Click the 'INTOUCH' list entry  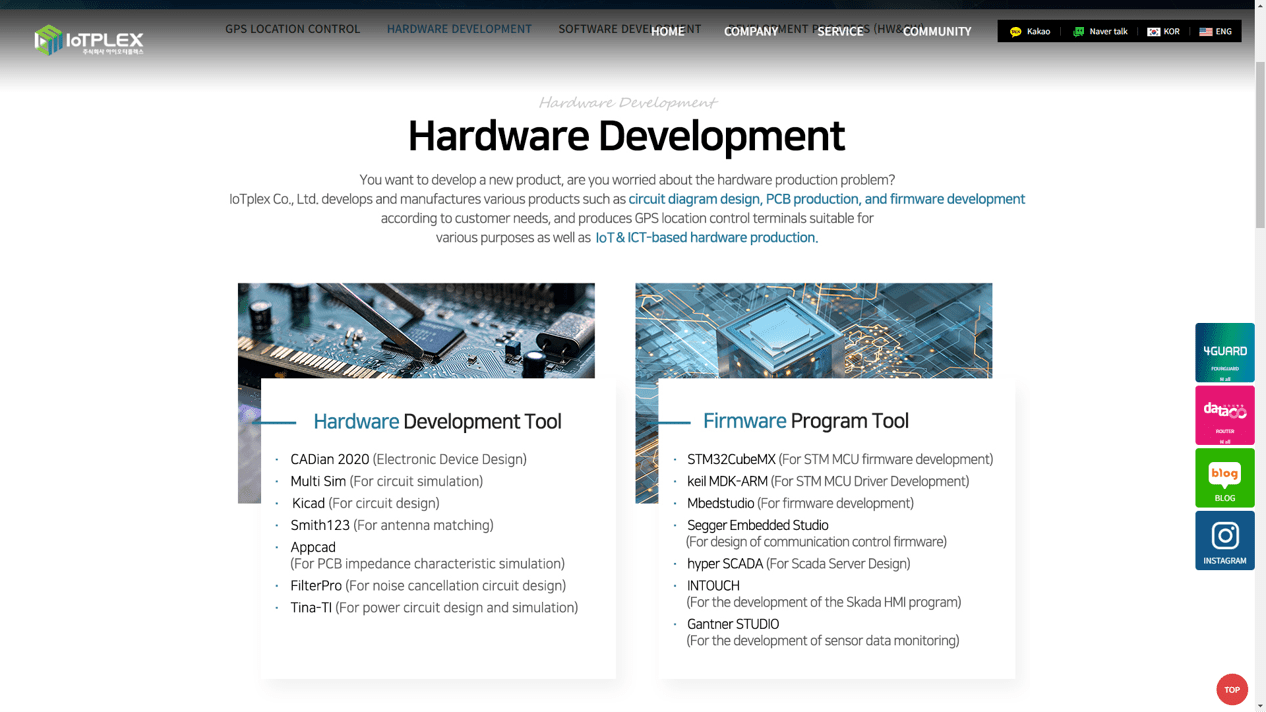[x=824, y=593]
